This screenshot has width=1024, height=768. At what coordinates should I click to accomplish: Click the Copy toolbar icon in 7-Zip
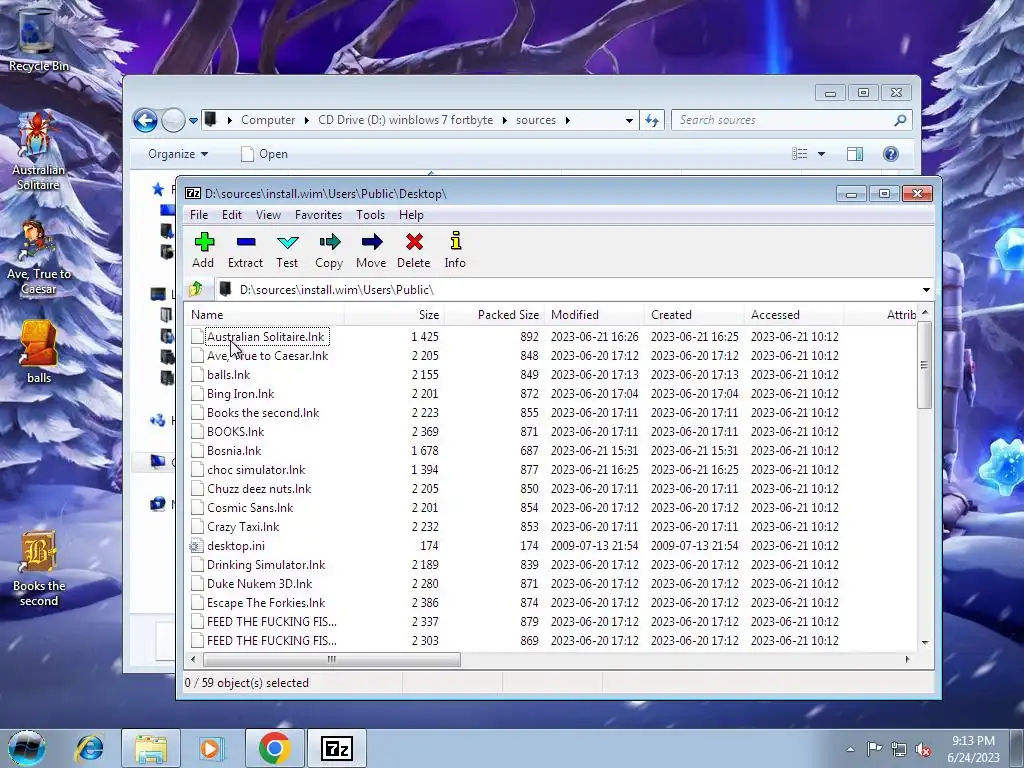pos(329,250)
